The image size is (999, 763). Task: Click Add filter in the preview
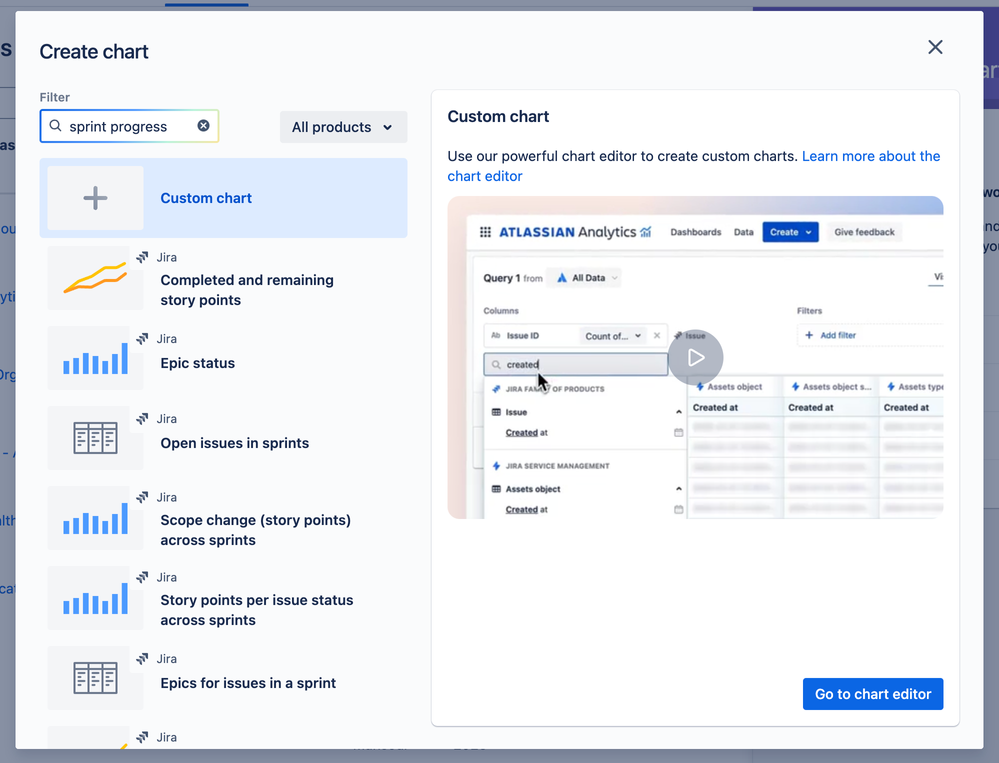[831, 335]
